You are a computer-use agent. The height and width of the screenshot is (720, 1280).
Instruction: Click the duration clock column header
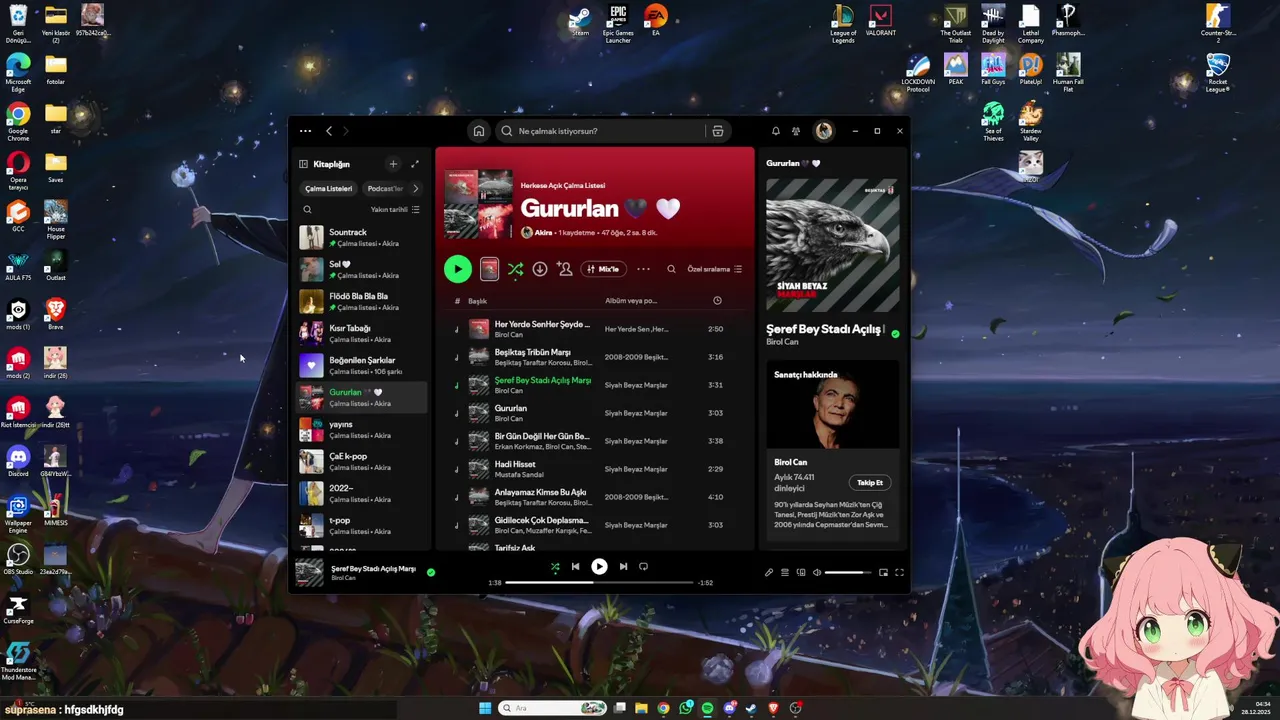coord(717,301)
